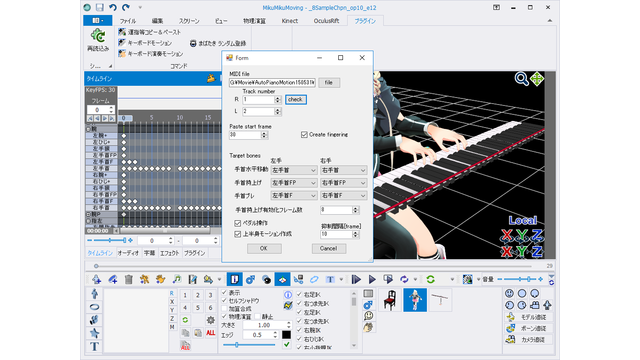Click the trash can icon in bottom toolbar
The height and width of the screenshot is (360, 640).
point(129,279)
